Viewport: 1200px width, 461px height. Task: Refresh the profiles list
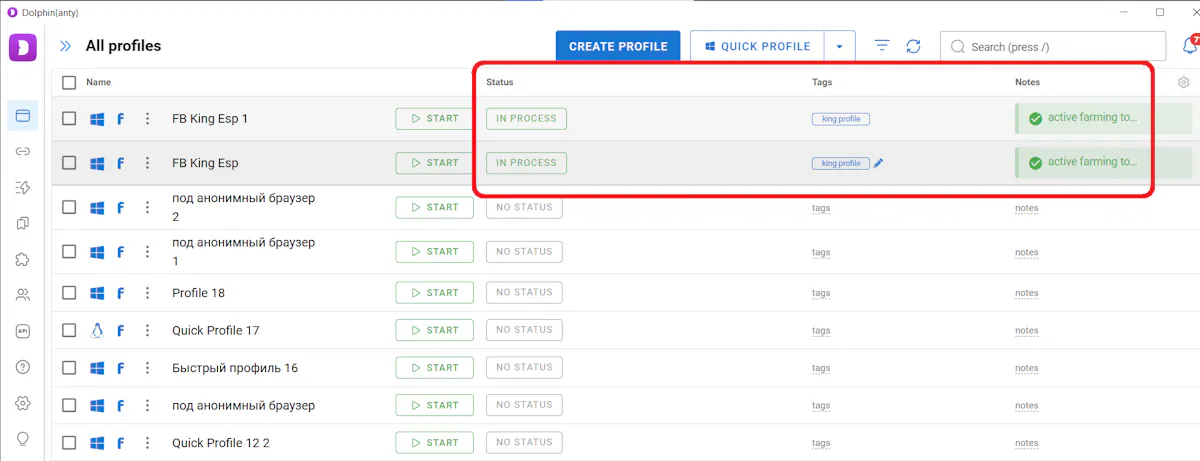click(913, 46)
